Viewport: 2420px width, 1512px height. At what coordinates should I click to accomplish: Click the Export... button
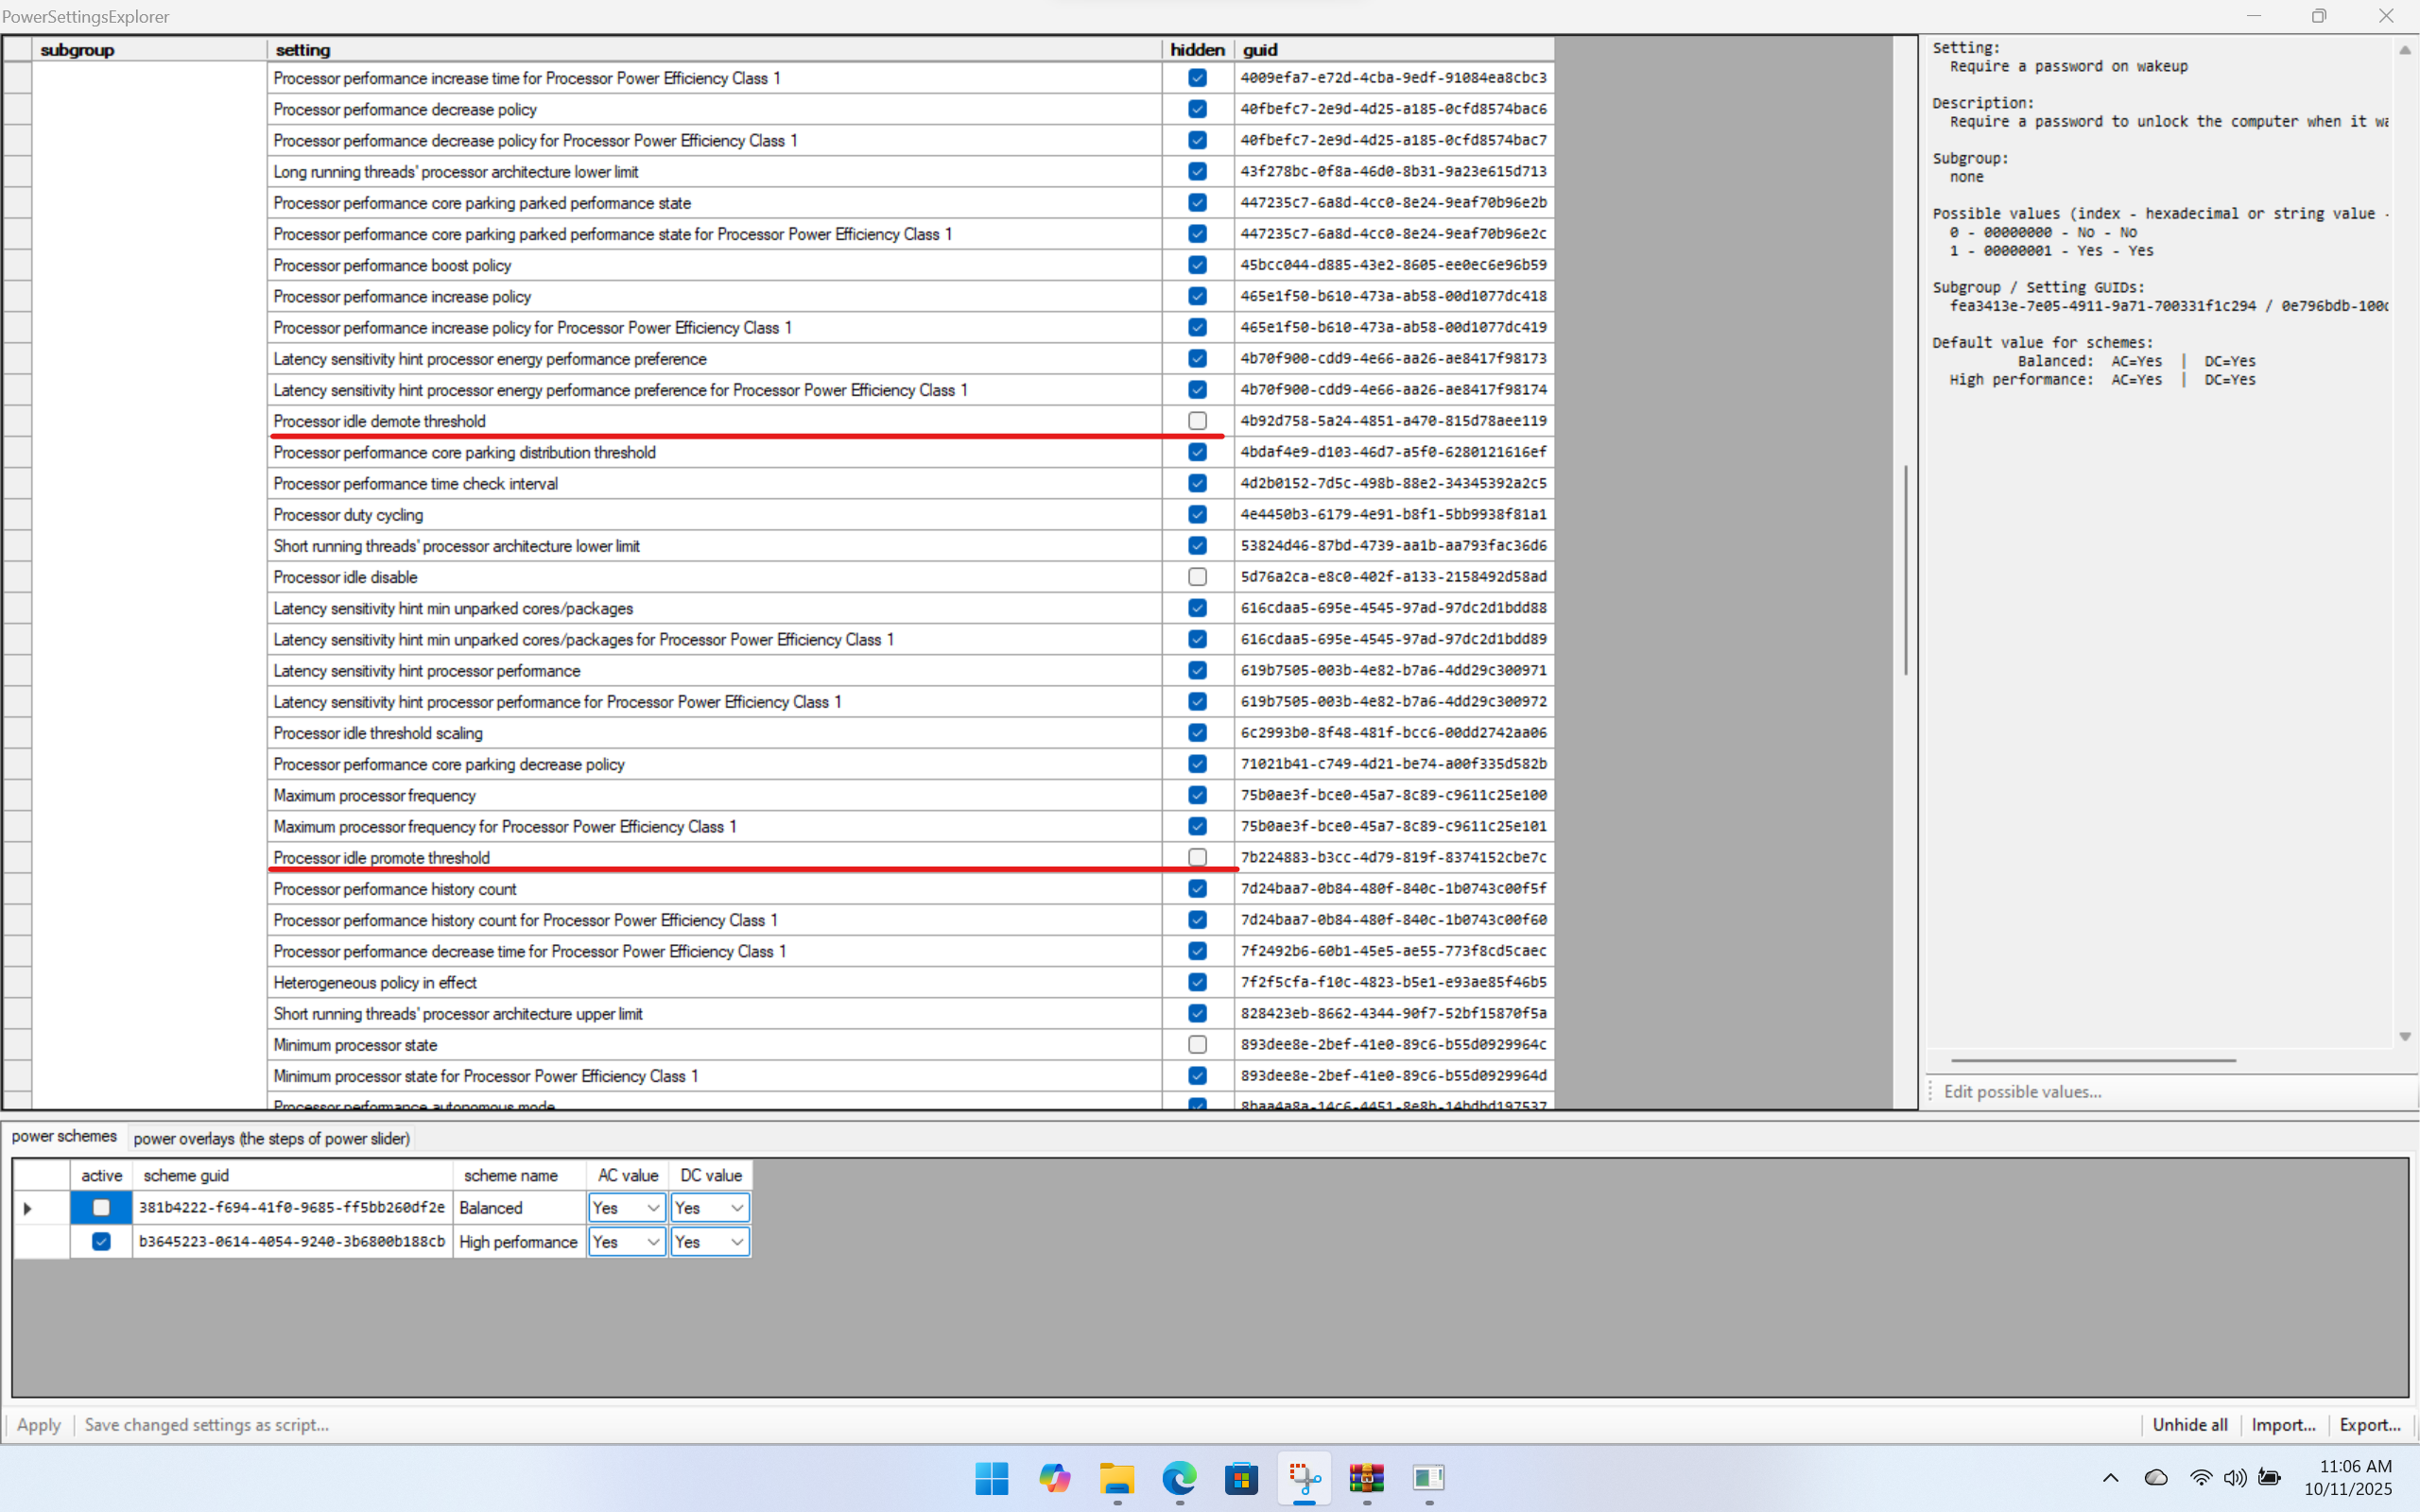[2369, 1425]
